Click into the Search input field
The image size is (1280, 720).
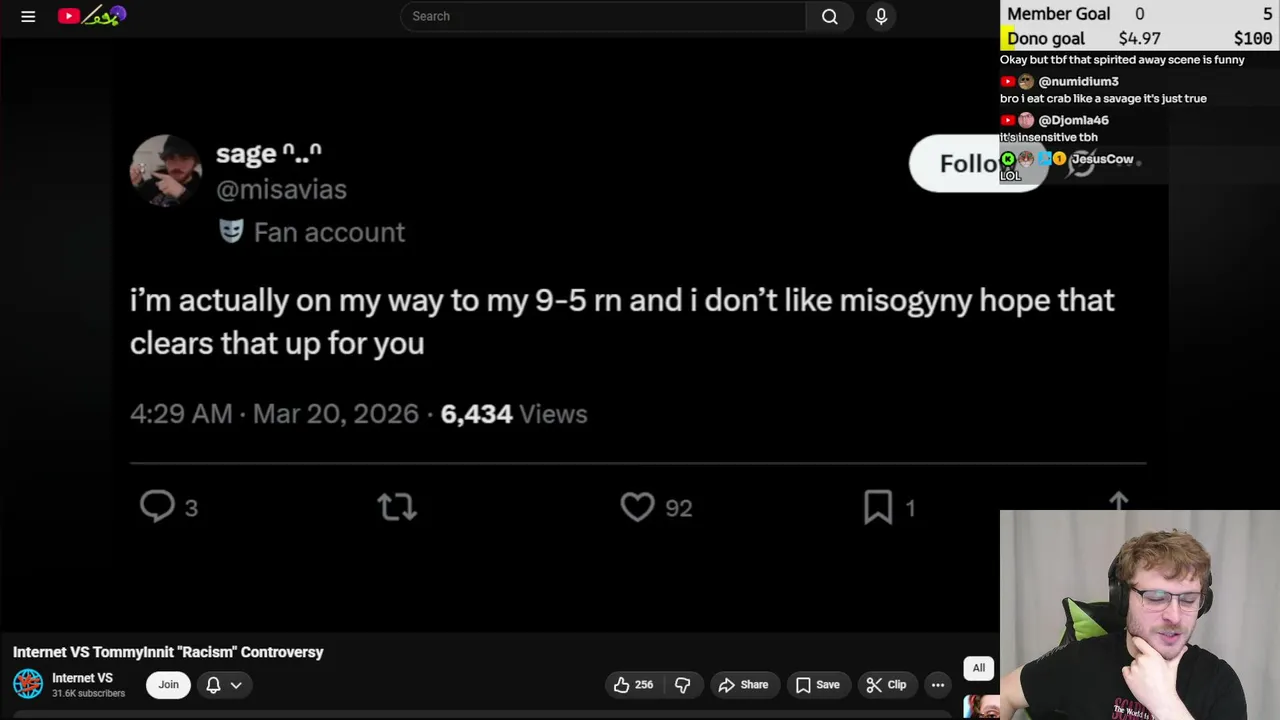point(600,16)
